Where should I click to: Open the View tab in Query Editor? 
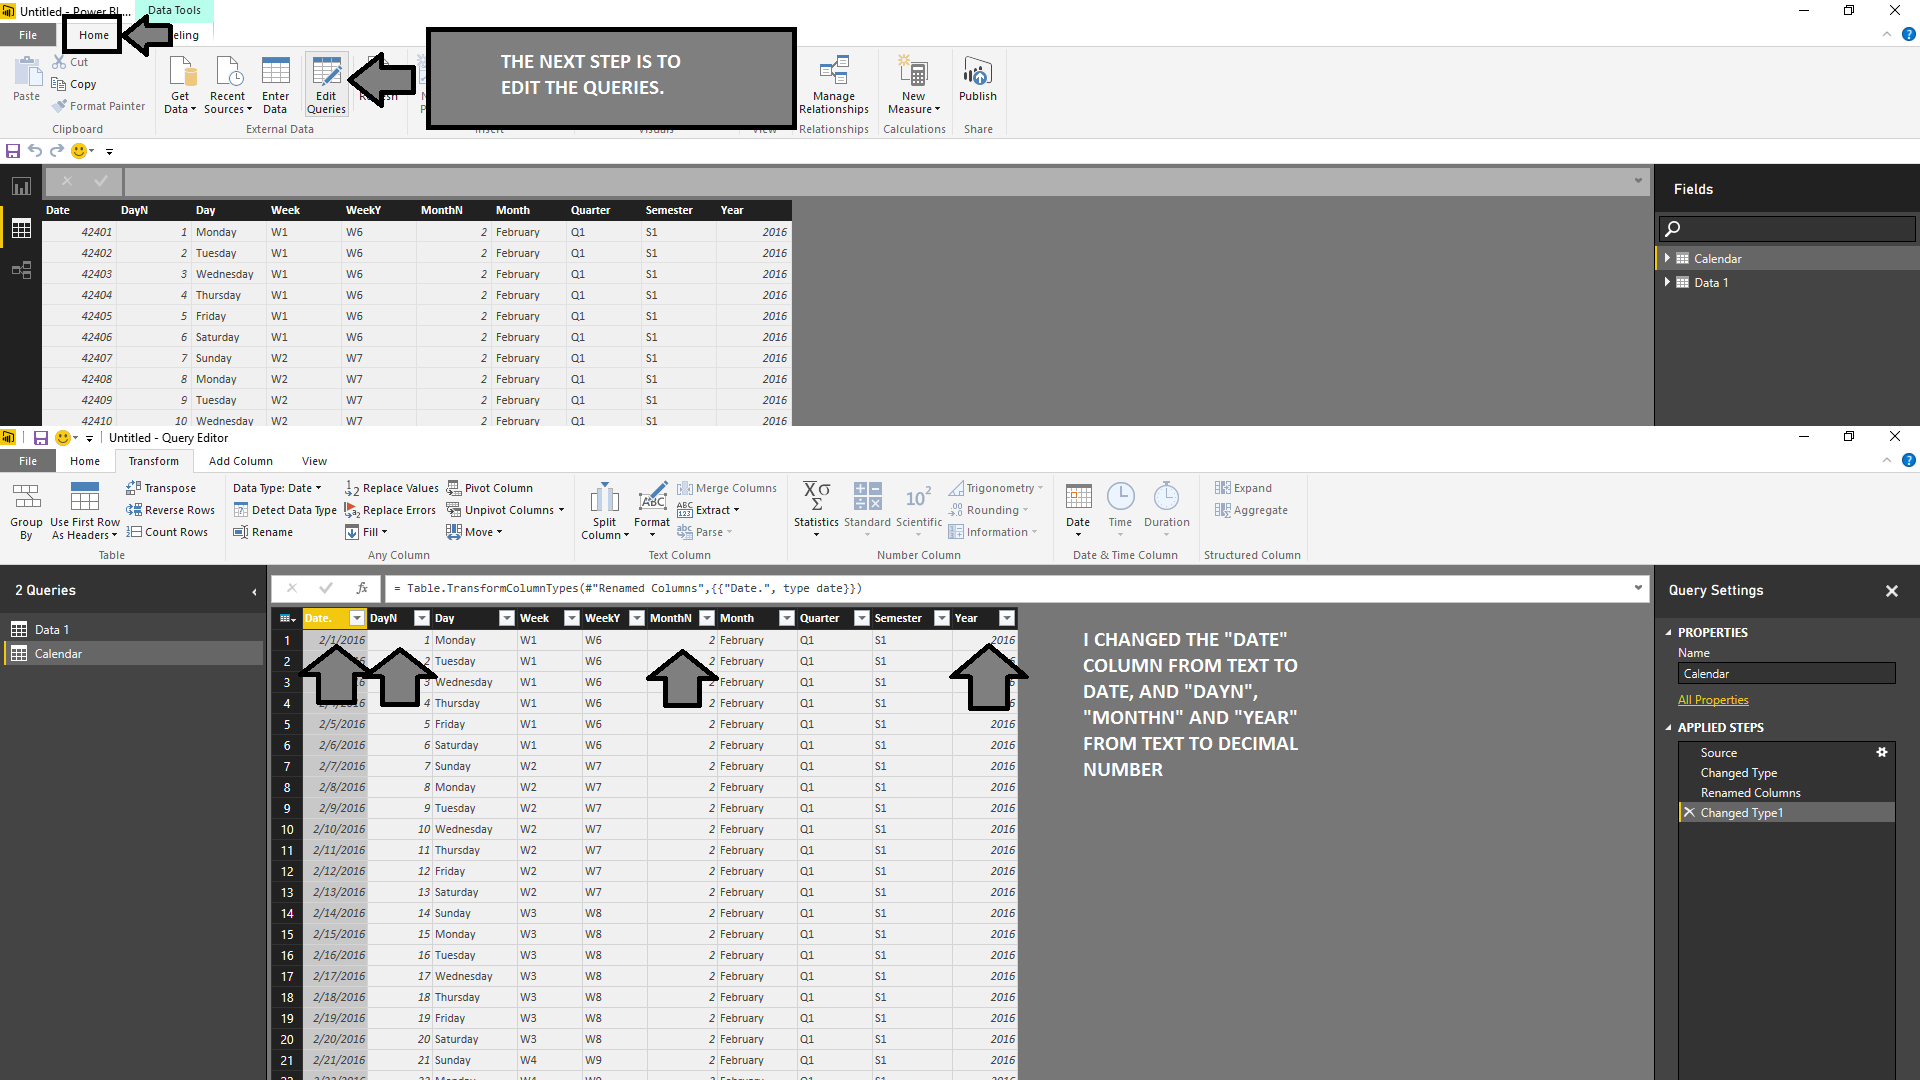point(314,461)
